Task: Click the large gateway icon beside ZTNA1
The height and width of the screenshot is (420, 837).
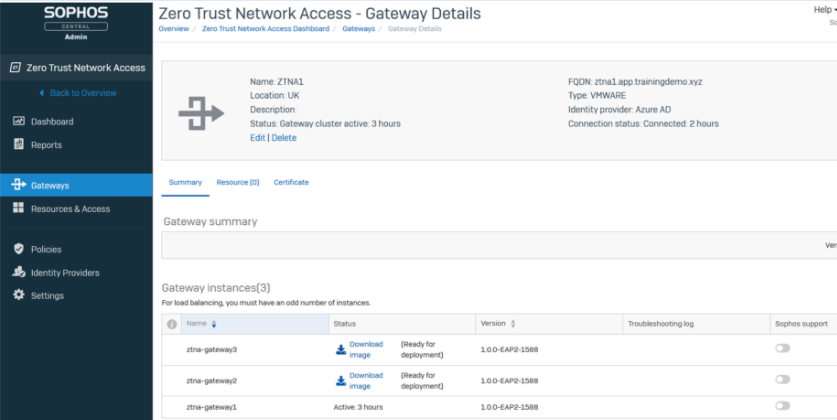Action: 201,114
